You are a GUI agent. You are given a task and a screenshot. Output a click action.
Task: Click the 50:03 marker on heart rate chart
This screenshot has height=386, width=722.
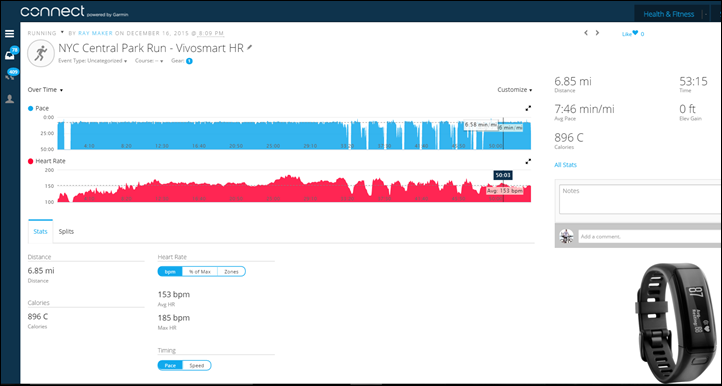point(503,175)
